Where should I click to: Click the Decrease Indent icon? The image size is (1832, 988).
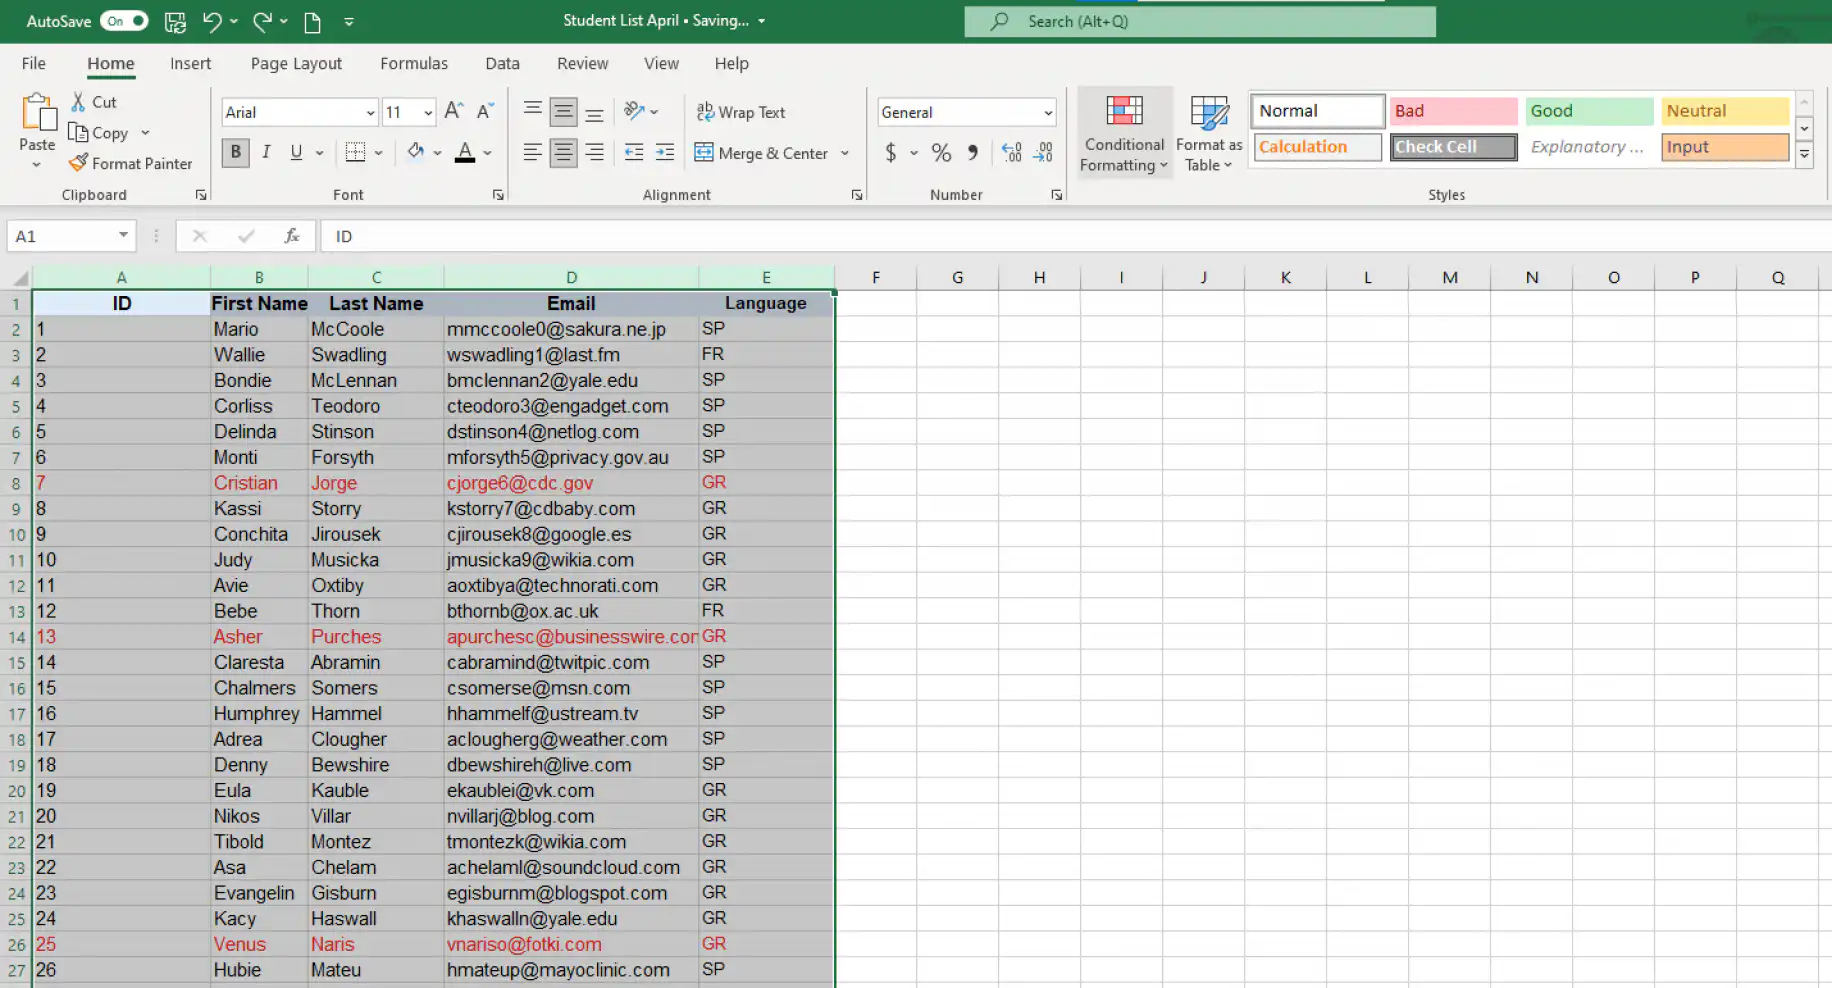pyautogui.click(x=634, y=152)
